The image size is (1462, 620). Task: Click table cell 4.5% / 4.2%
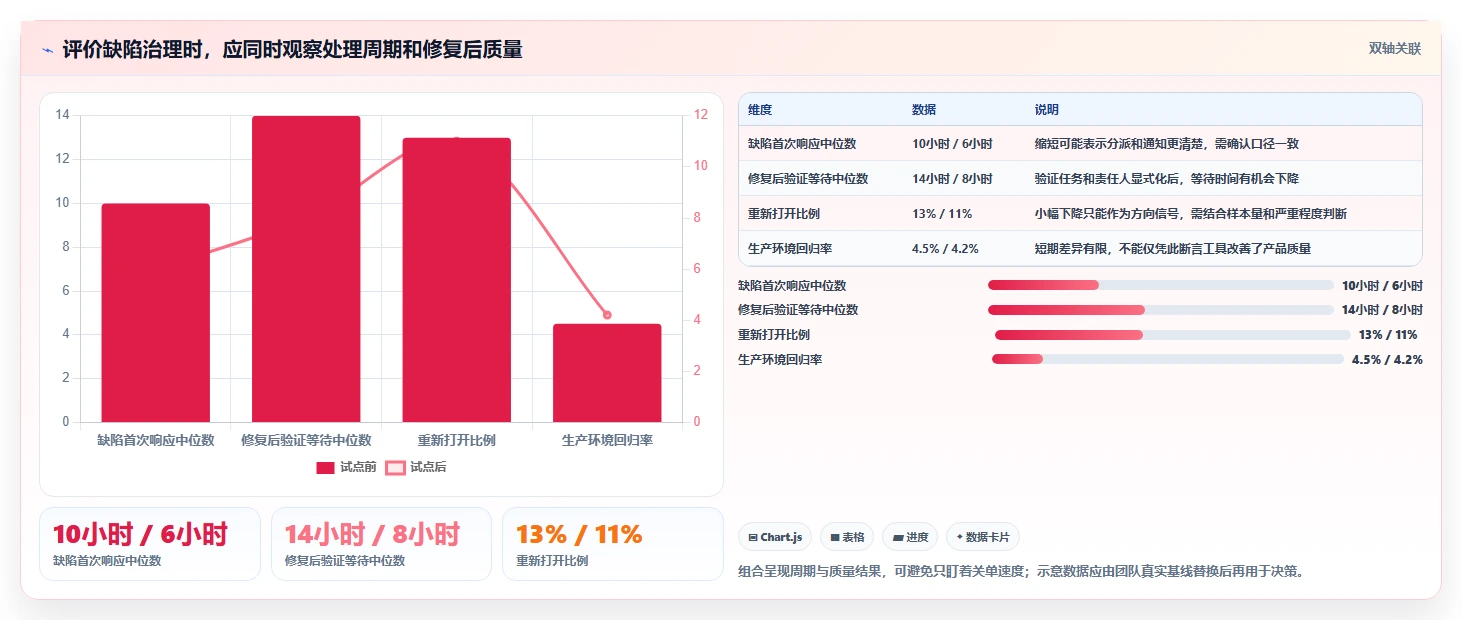point(945,249)
